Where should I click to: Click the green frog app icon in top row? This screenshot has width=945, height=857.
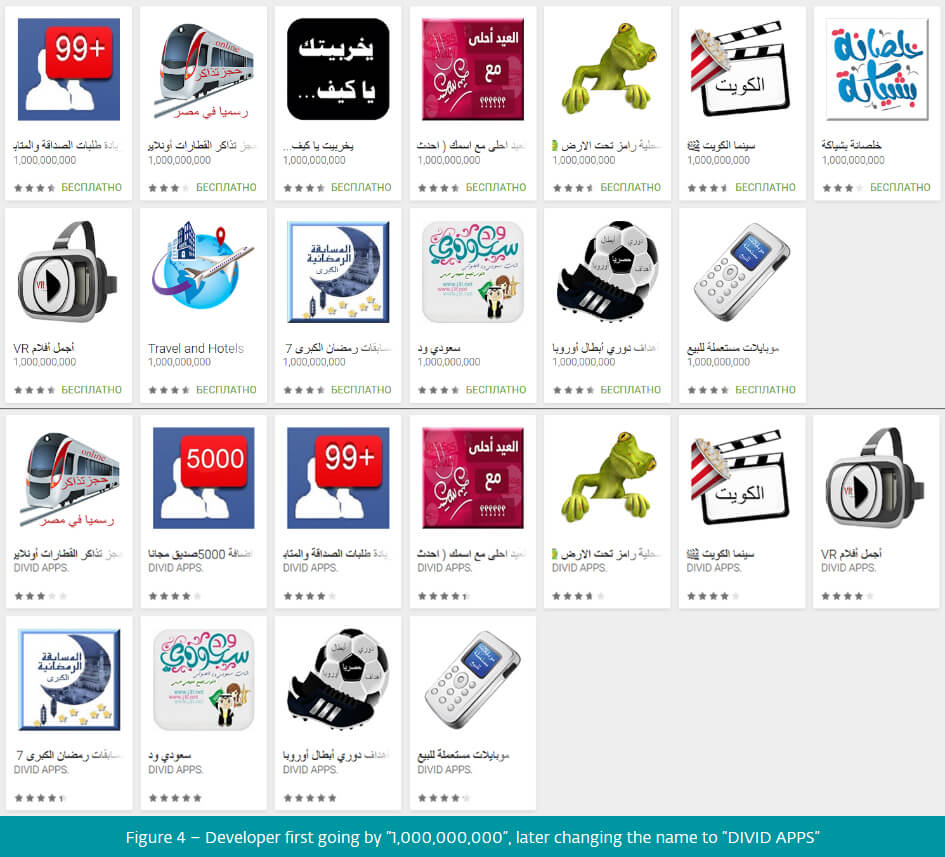pyautogui.click(x=608, y=69)
